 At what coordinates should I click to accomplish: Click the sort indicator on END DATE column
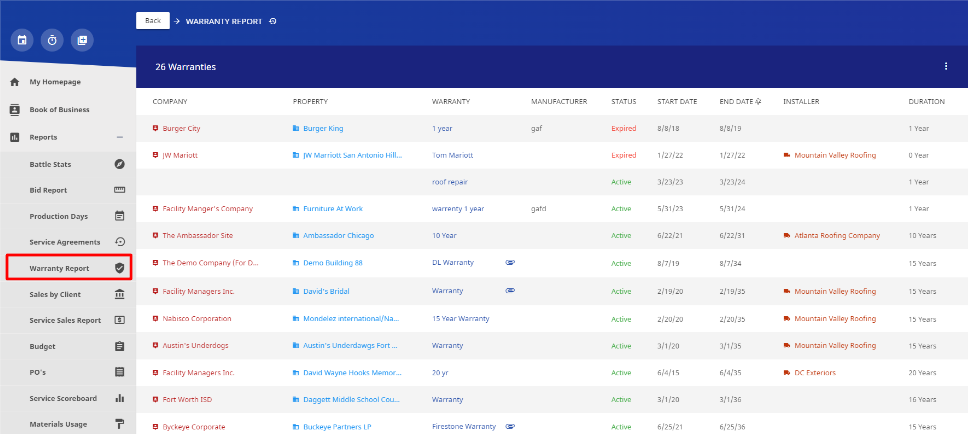[758, 101]
